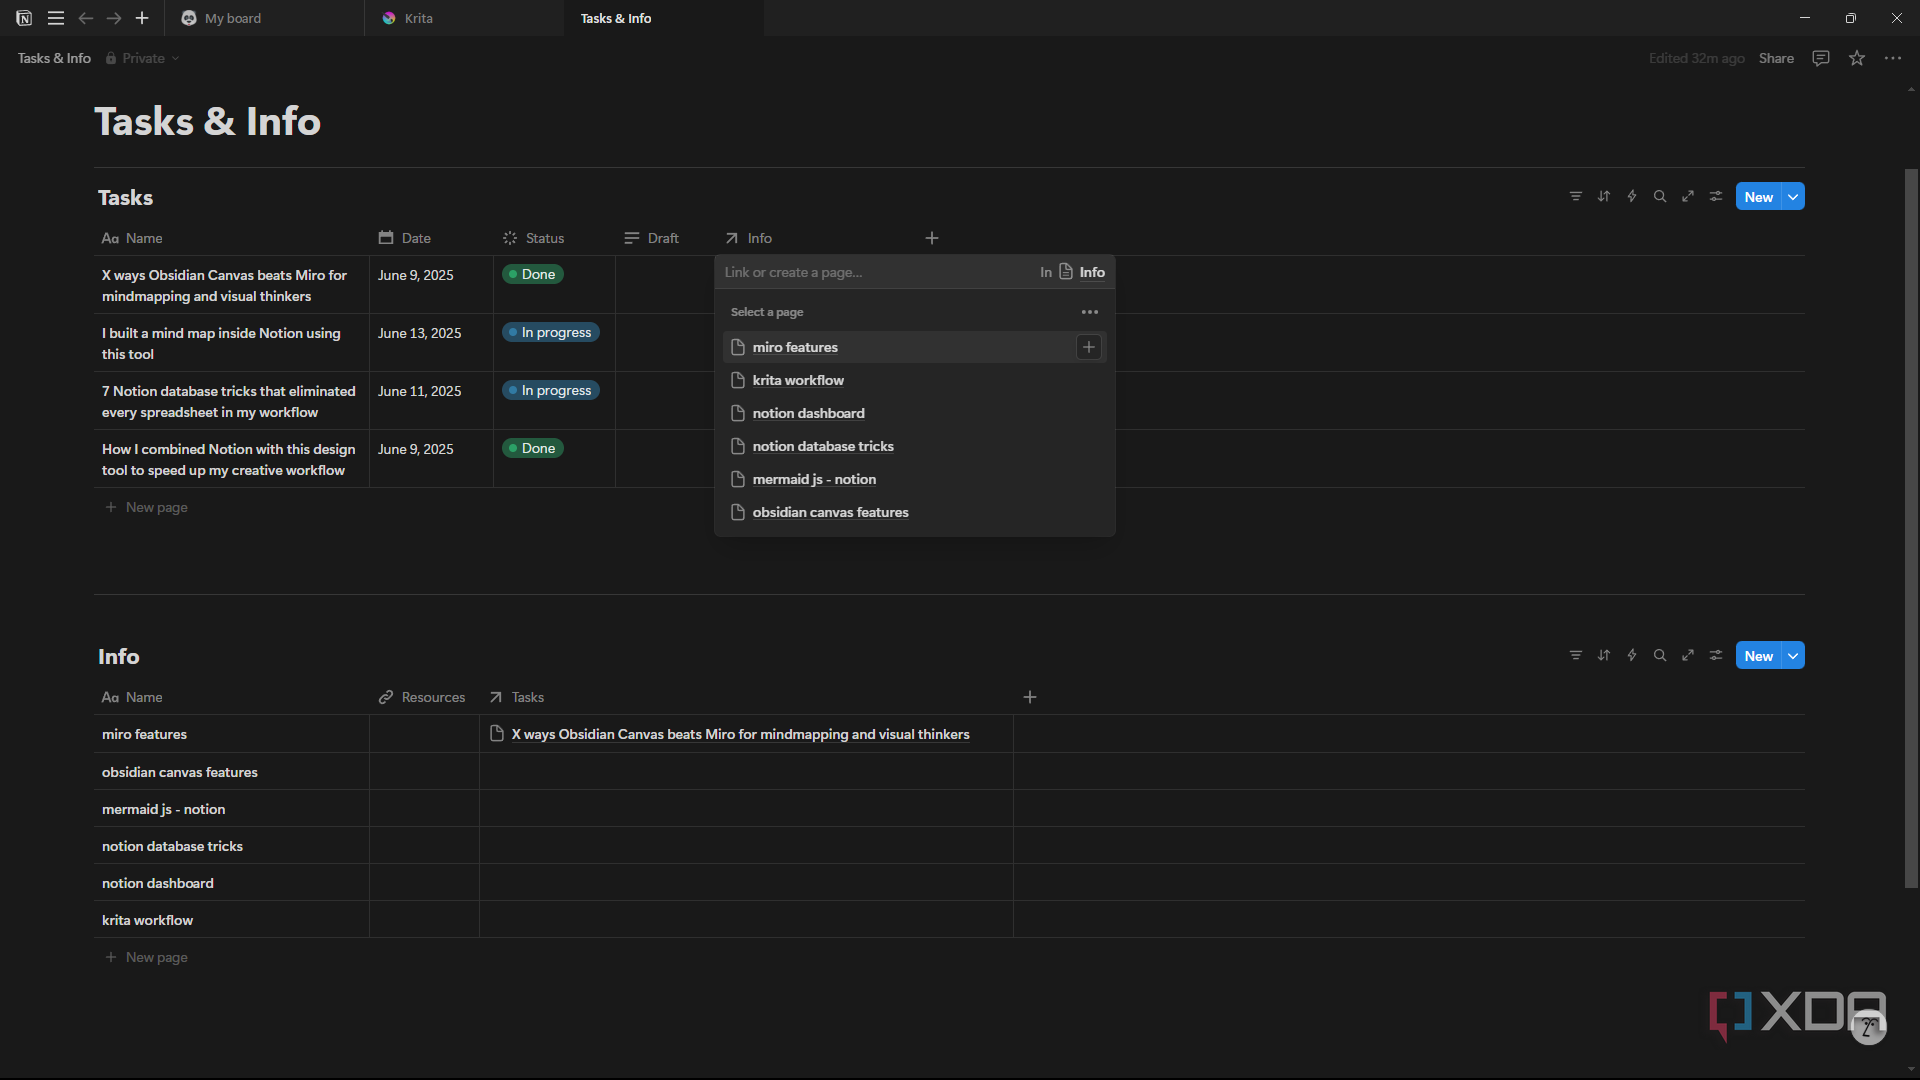Open the Notion sidebar hamburger menu
1920x1080 pixels.
click(x=56, y=18)
